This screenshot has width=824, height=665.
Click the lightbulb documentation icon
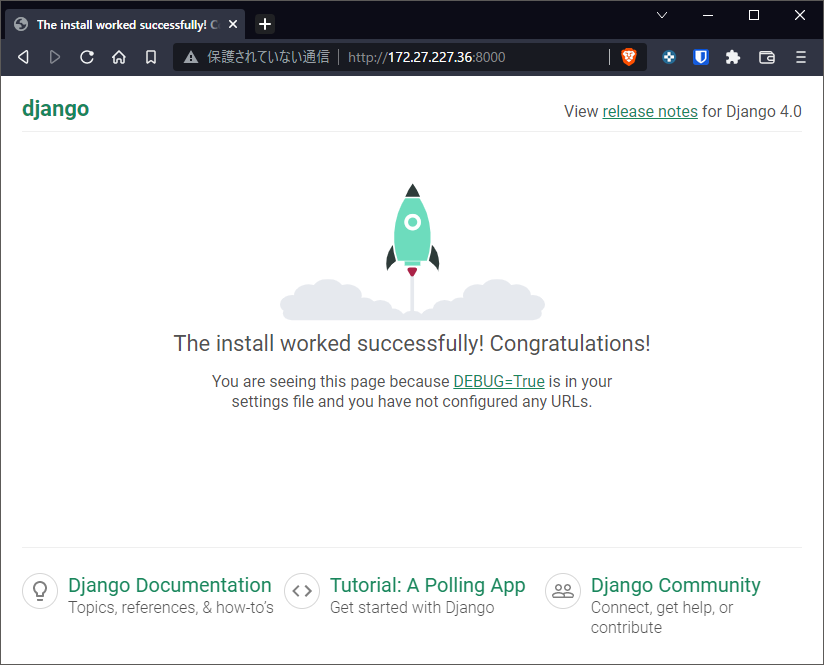click(x=40, y=591)
